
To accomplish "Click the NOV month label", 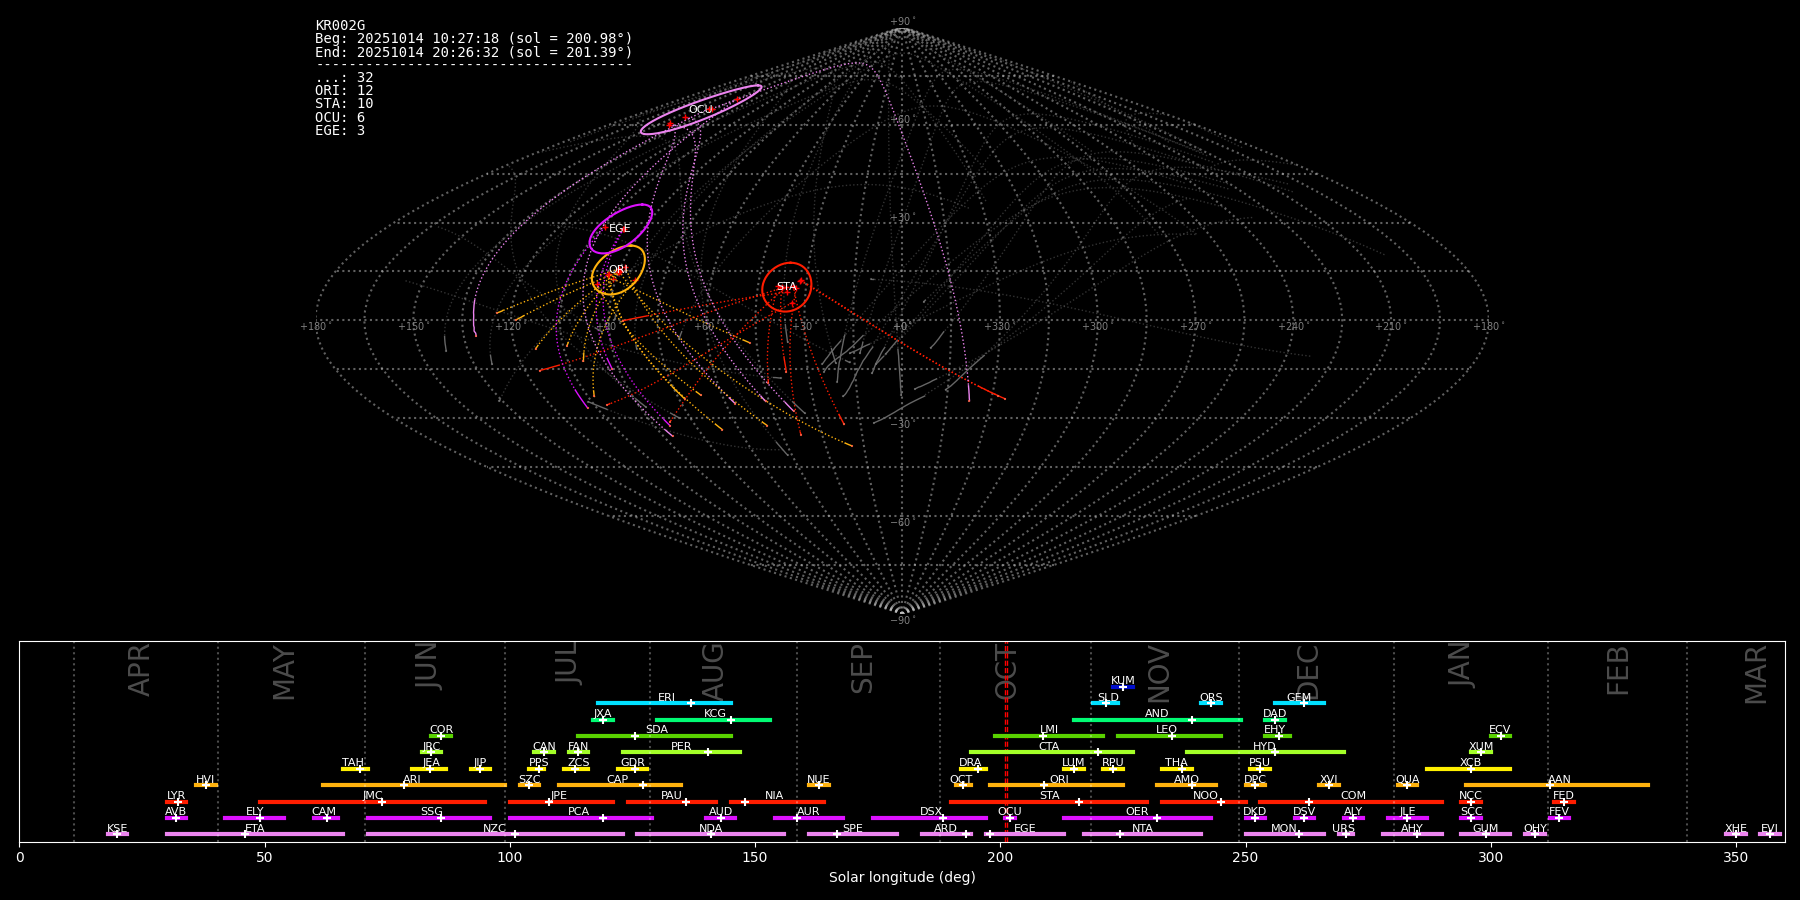I will point(1159,675).
